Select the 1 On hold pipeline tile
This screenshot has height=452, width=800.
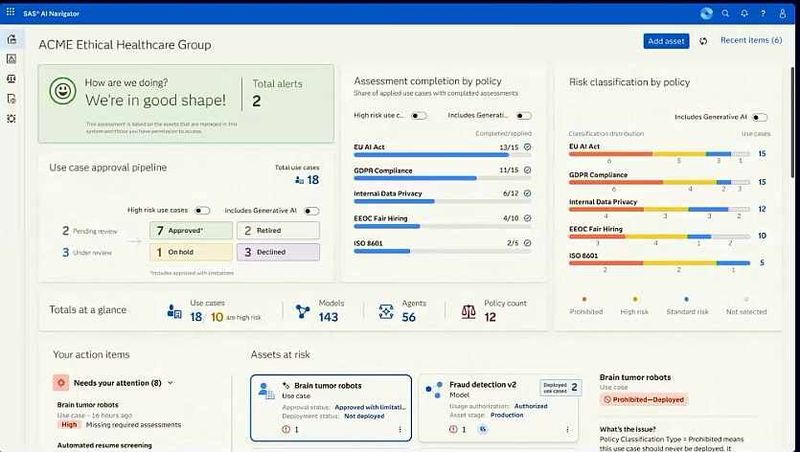(191, 252)
